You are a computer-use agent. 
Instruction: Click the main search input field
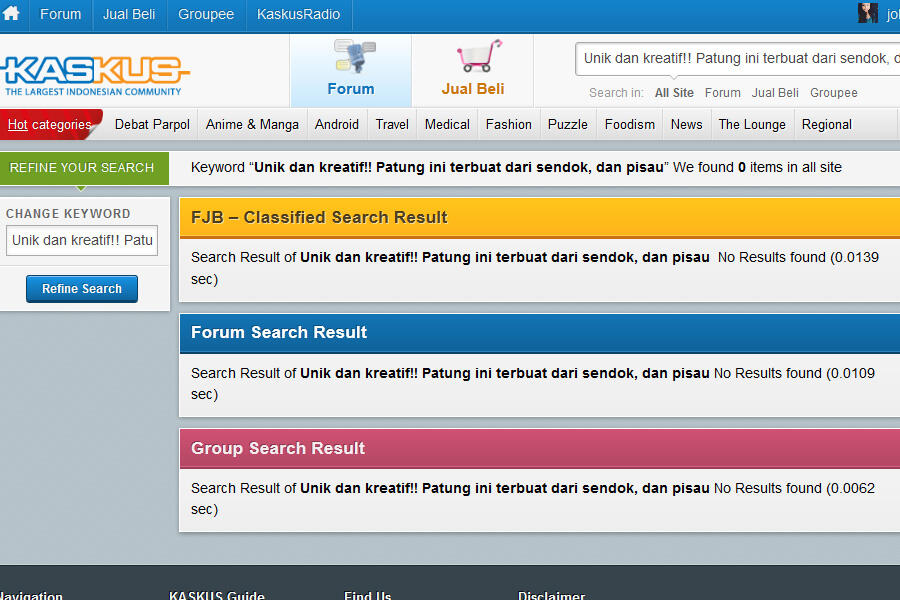pos(738,59)
